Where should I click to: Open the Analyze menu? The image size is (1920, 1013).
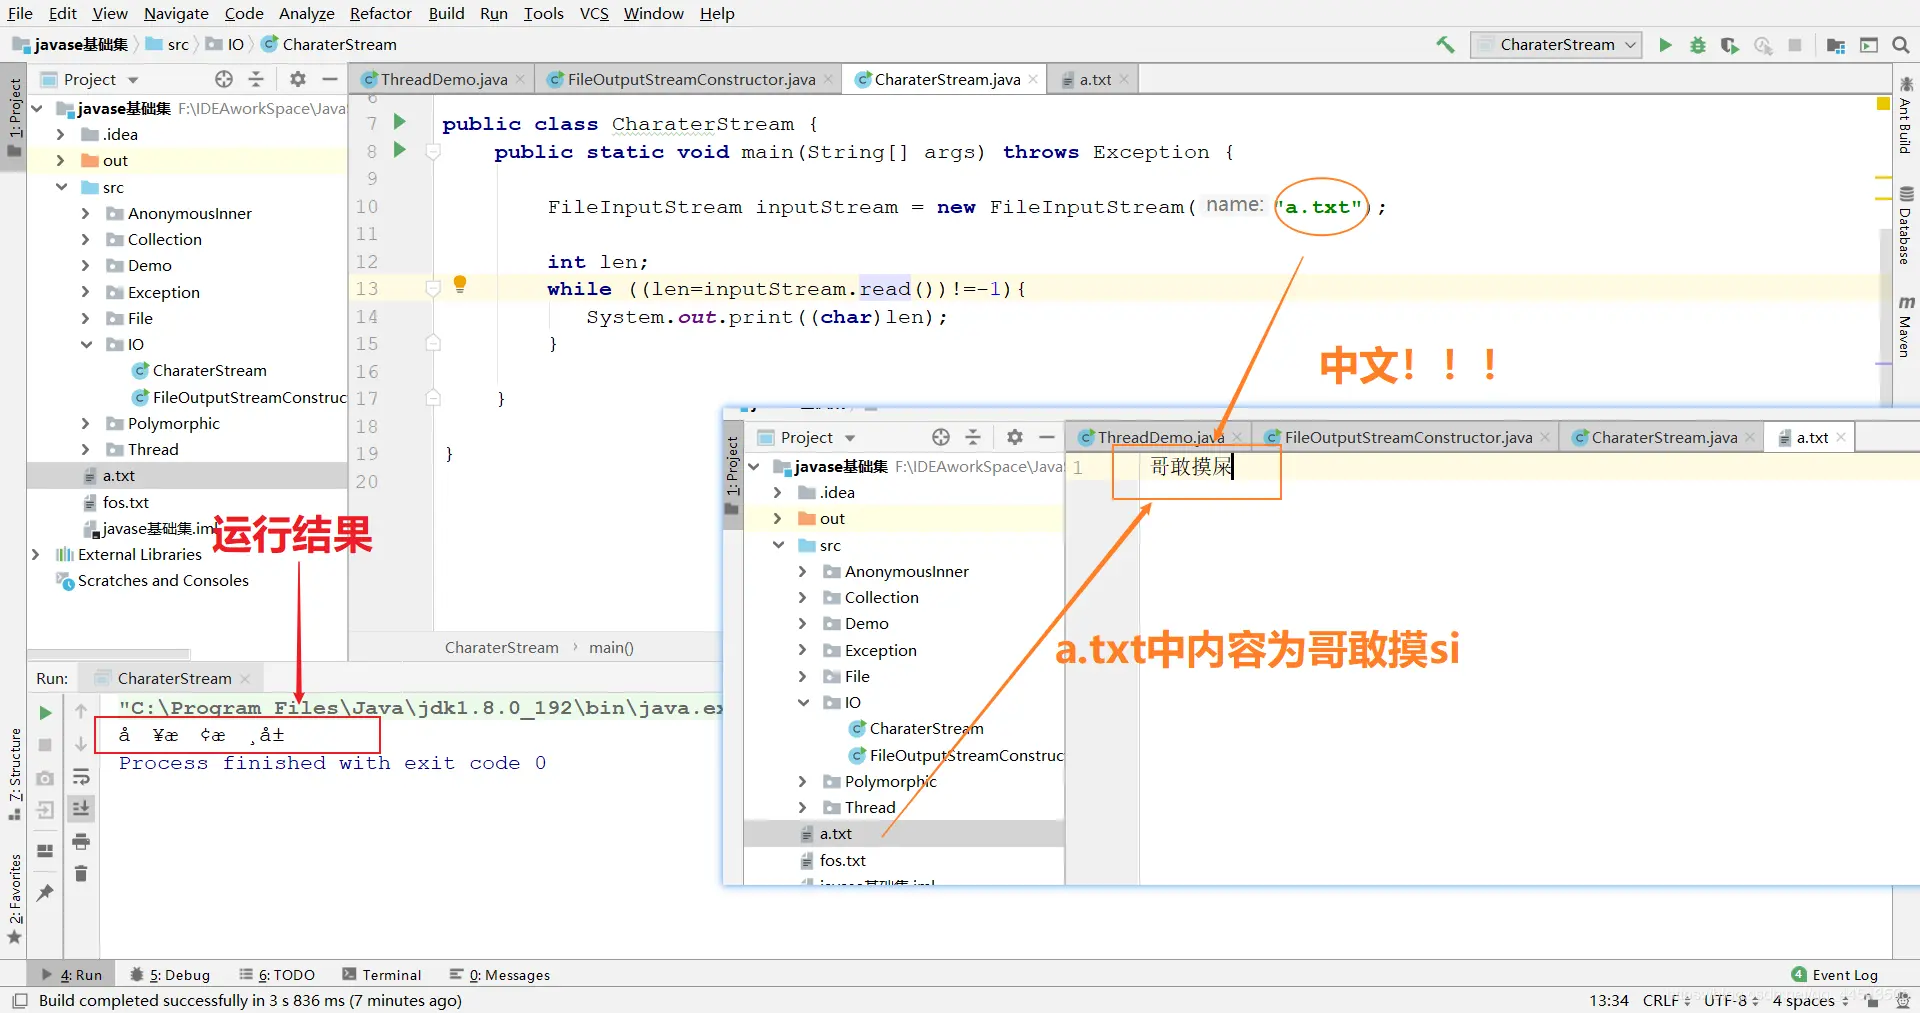(x=306, y=13)
